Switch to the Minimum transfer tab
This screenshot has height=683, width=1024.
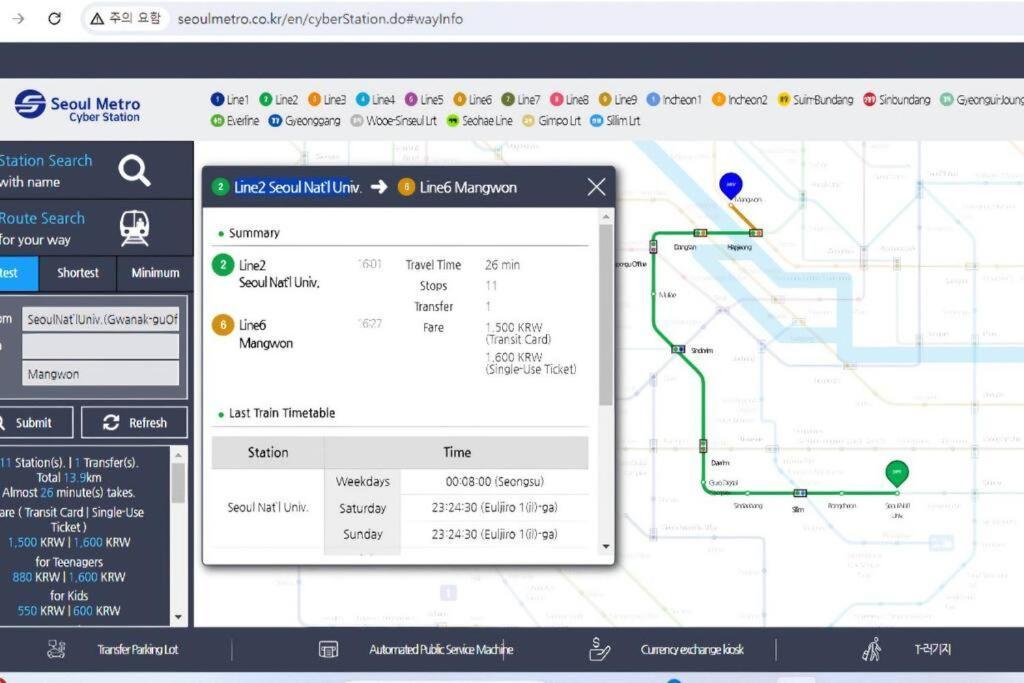point(155,273)
